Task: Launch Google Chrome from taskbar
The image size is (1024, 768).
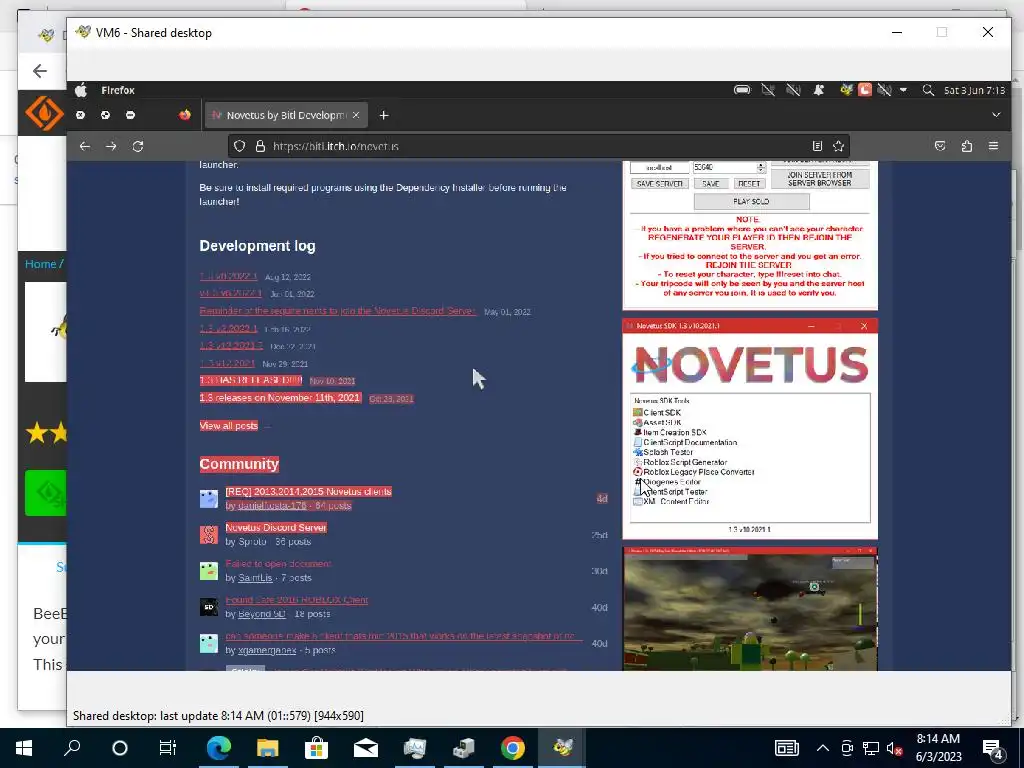Action: [513, 748]
